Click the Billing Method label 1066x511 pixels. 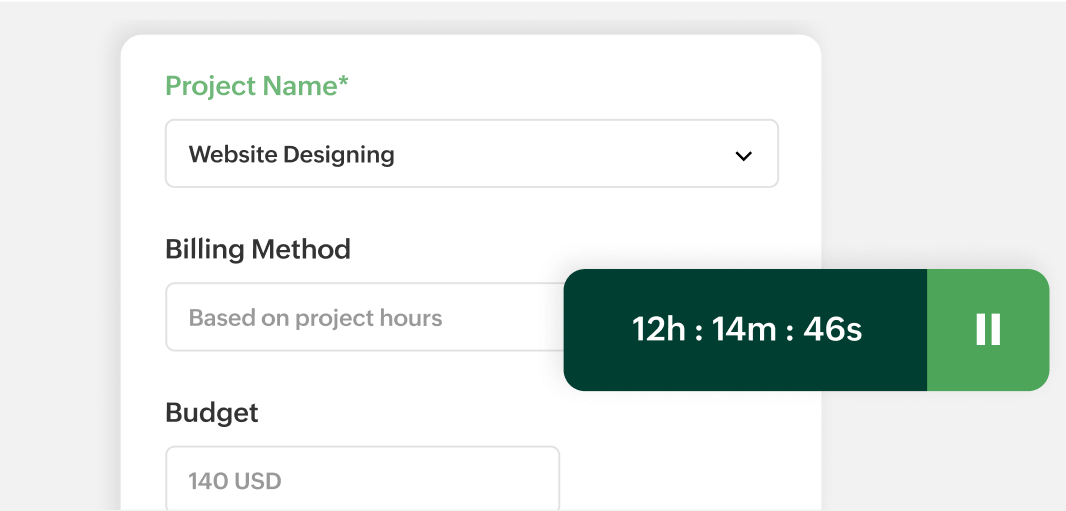click(x=257, y=249)
